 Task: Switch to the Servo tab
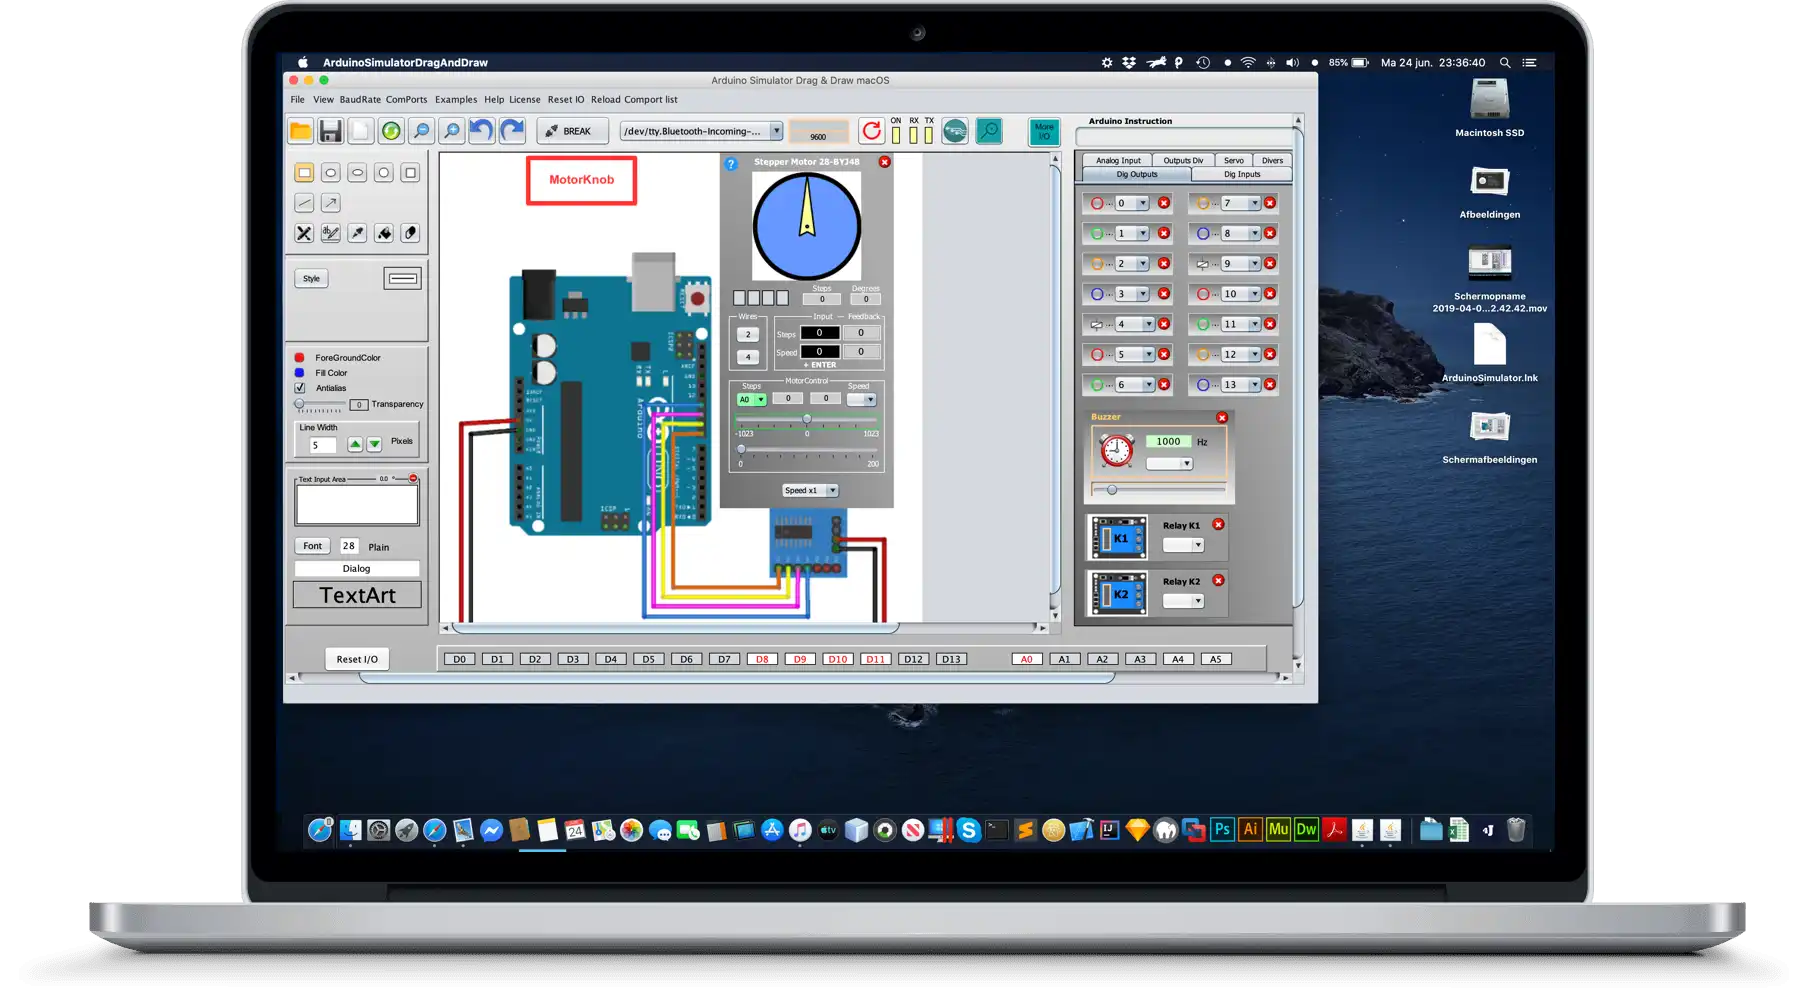1234,160
